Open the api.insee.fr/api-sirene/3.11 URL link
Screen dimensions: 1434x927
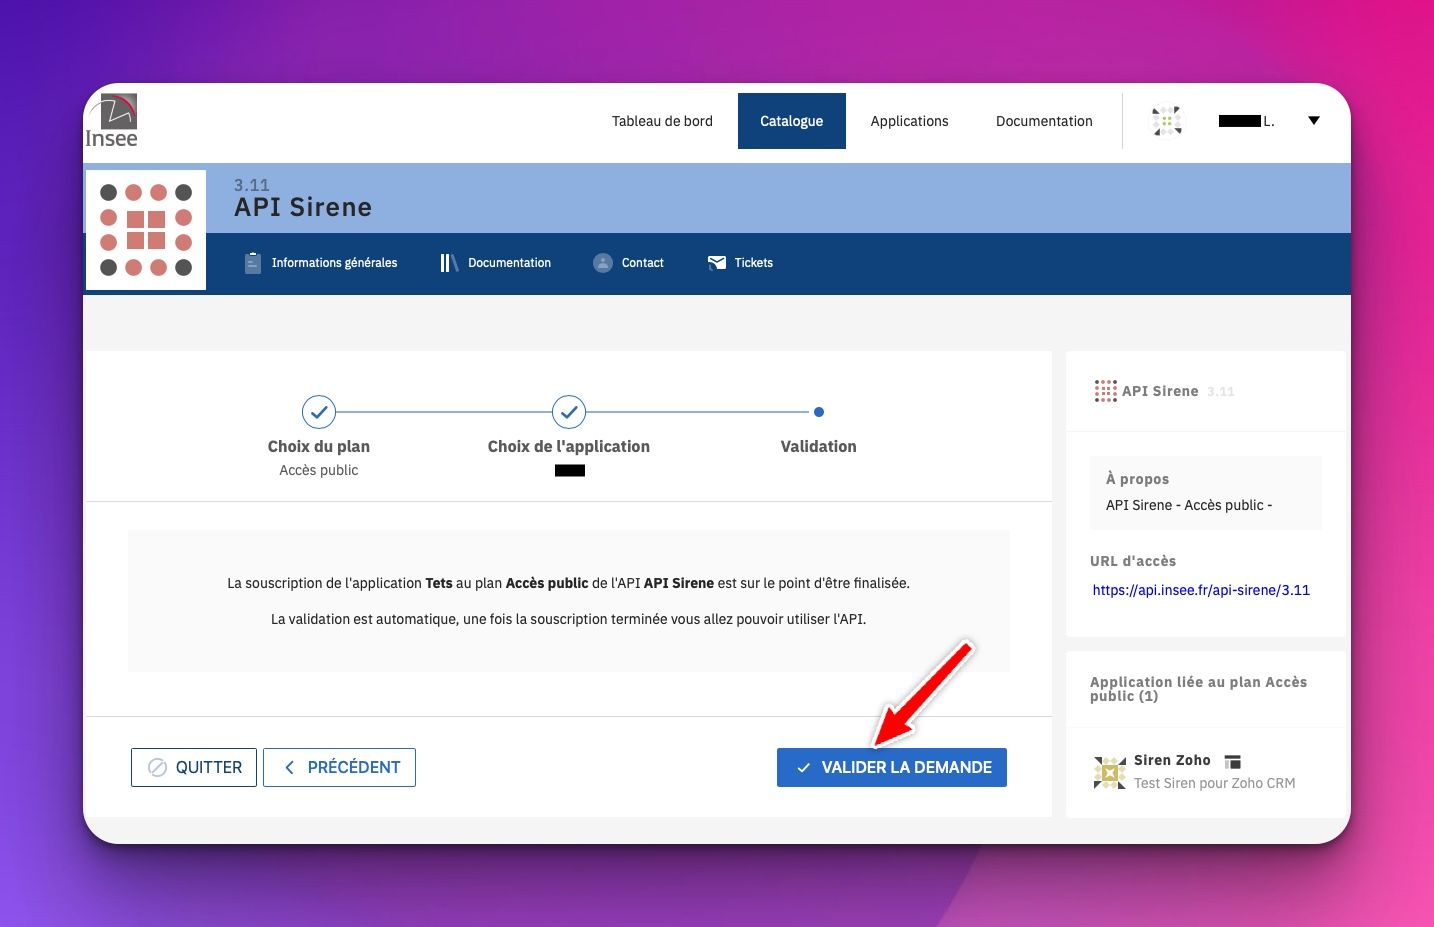[1201, 590]
